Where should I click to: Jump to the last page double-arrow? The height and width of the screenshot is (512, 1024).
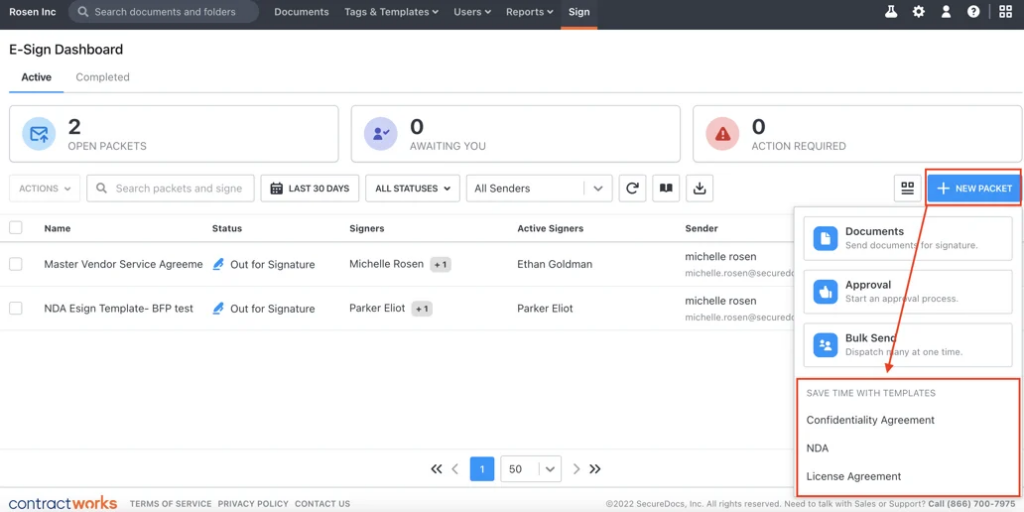pos(595,469)
